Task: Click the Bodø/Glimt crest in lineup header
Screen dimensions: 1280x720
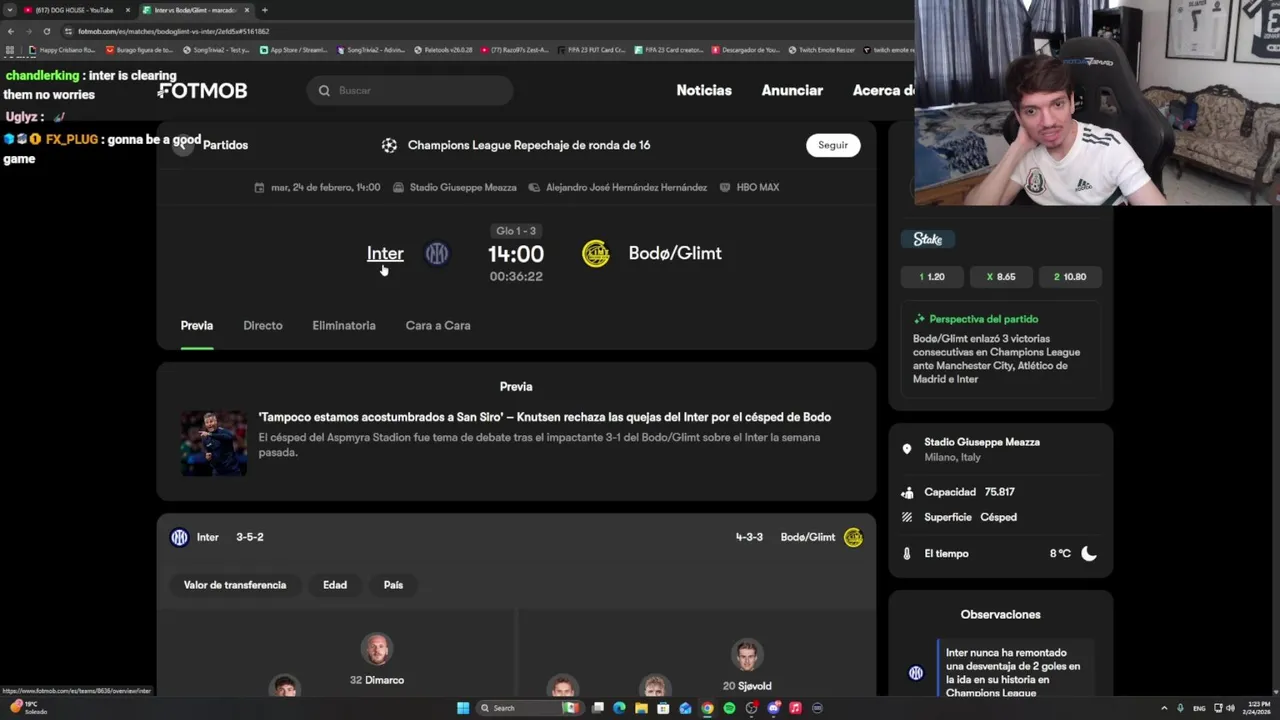Action: click(853, 537)
